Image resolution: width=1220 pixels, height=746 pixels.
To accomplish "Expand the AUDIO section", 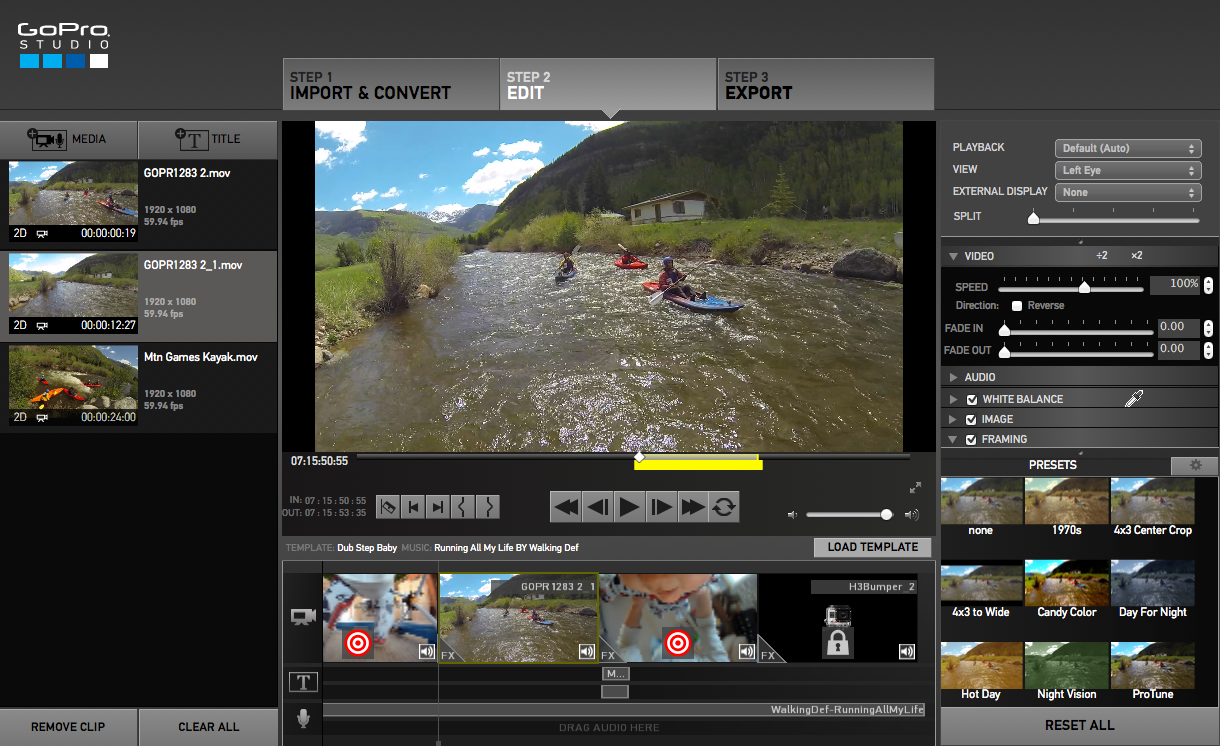I will point(953,377).
